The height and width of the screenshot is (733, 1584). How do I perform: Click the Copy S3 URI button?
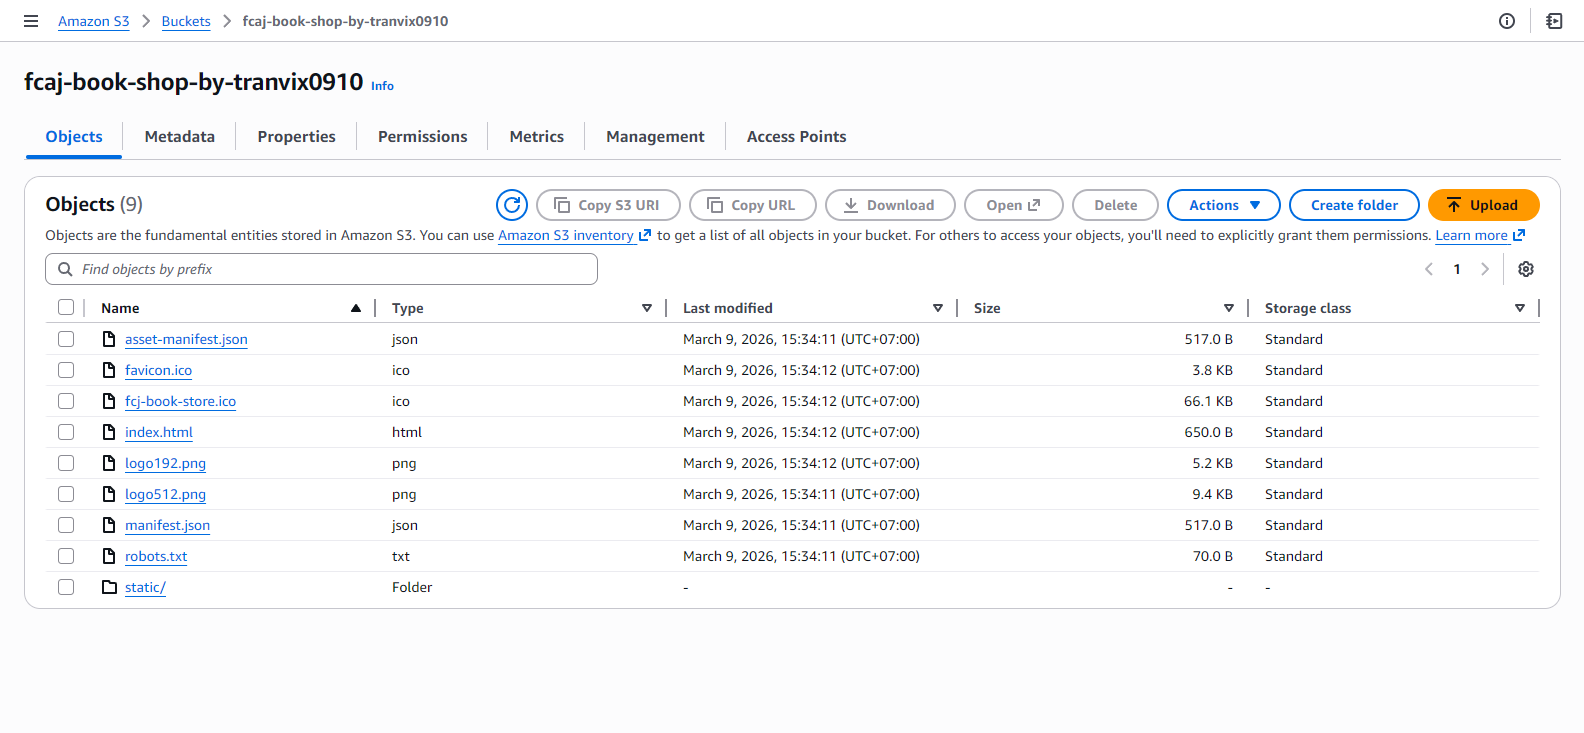[609, 205]
